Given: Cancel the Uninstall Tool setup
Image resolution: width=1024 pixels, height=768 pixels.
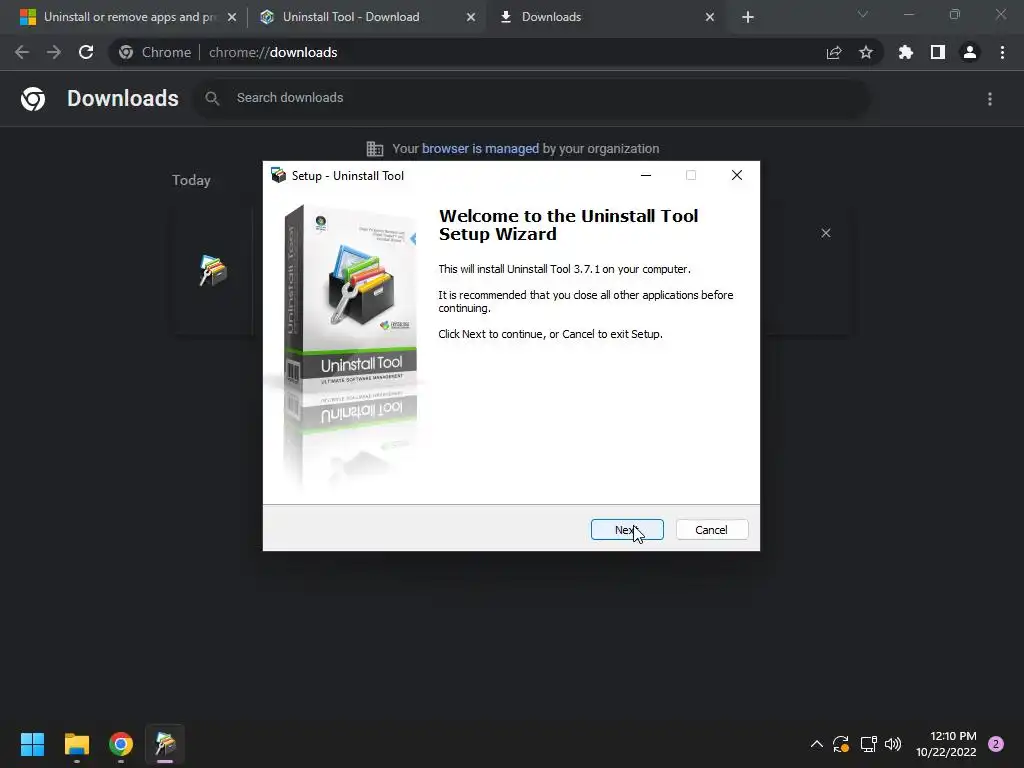Looking at the screenshot, I should click(x=712, y=530).
